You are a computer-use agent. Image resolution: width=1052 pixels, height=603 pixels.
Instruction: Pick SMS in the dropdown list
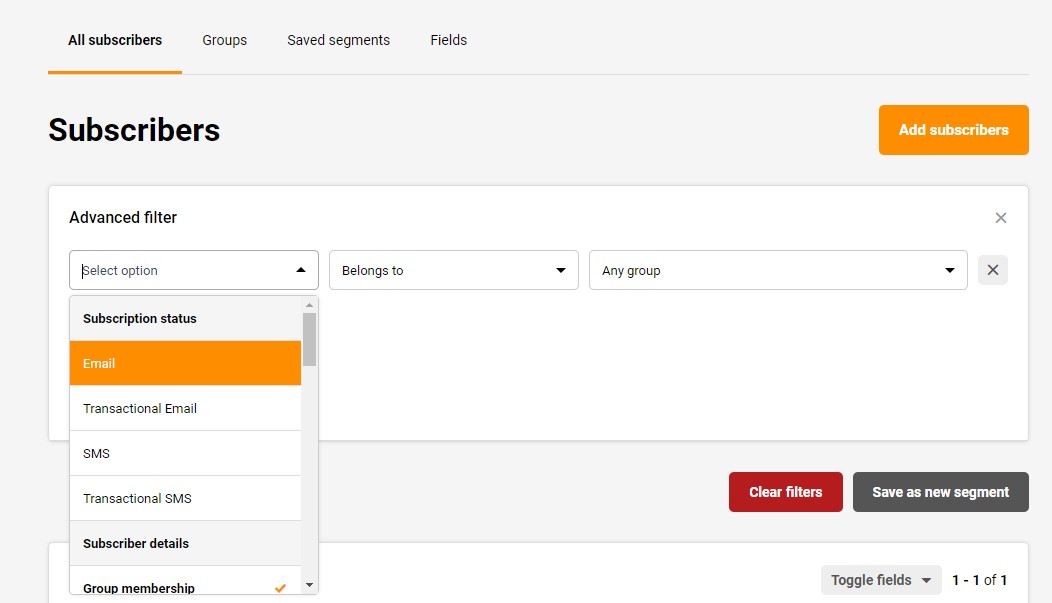(185, 453)
